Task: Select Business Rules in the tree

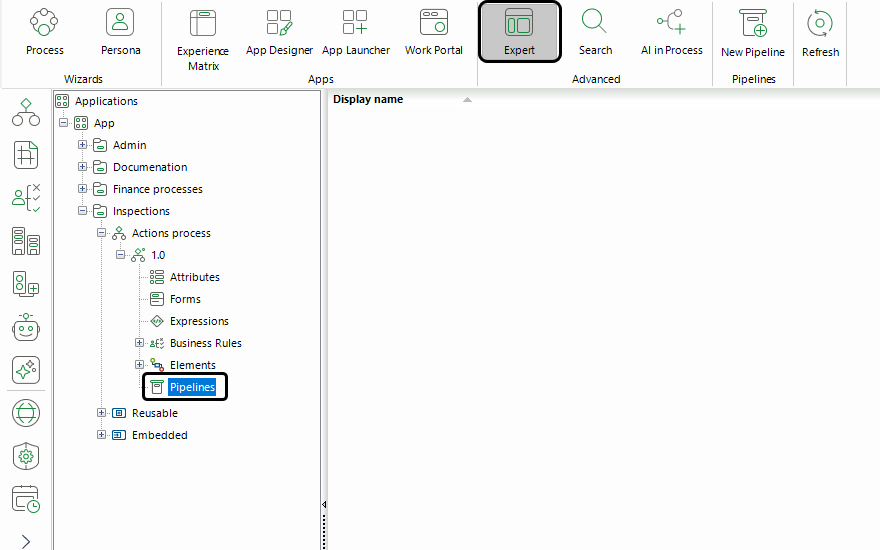Action: coord(205,343)
